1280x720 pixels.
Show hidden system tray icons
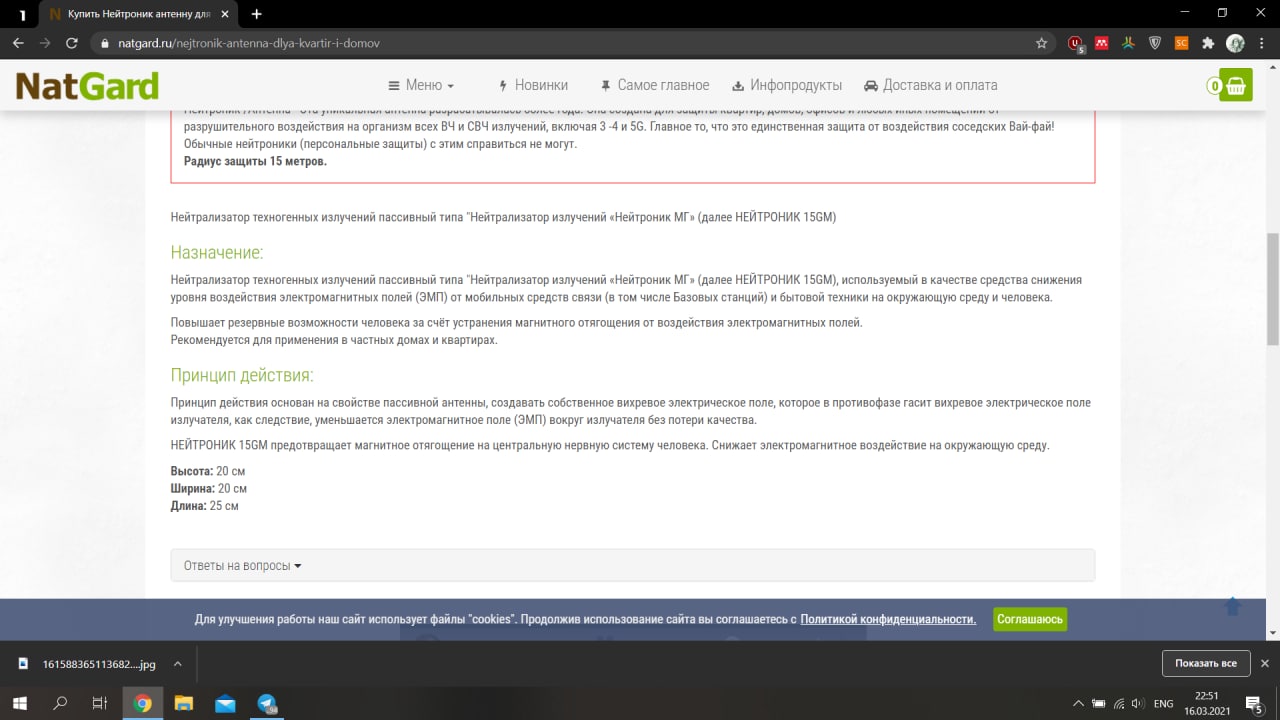tap(1077, 704)
